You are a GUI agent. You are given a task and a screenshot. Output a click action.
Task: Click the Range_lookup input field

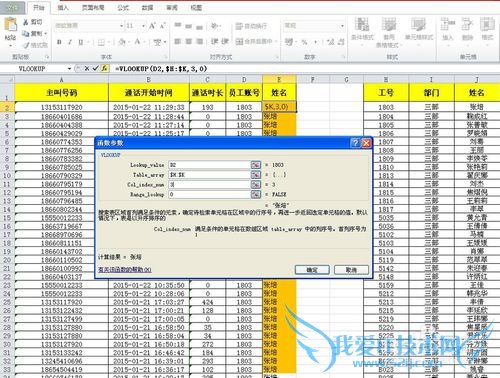(x=209, y=194)
